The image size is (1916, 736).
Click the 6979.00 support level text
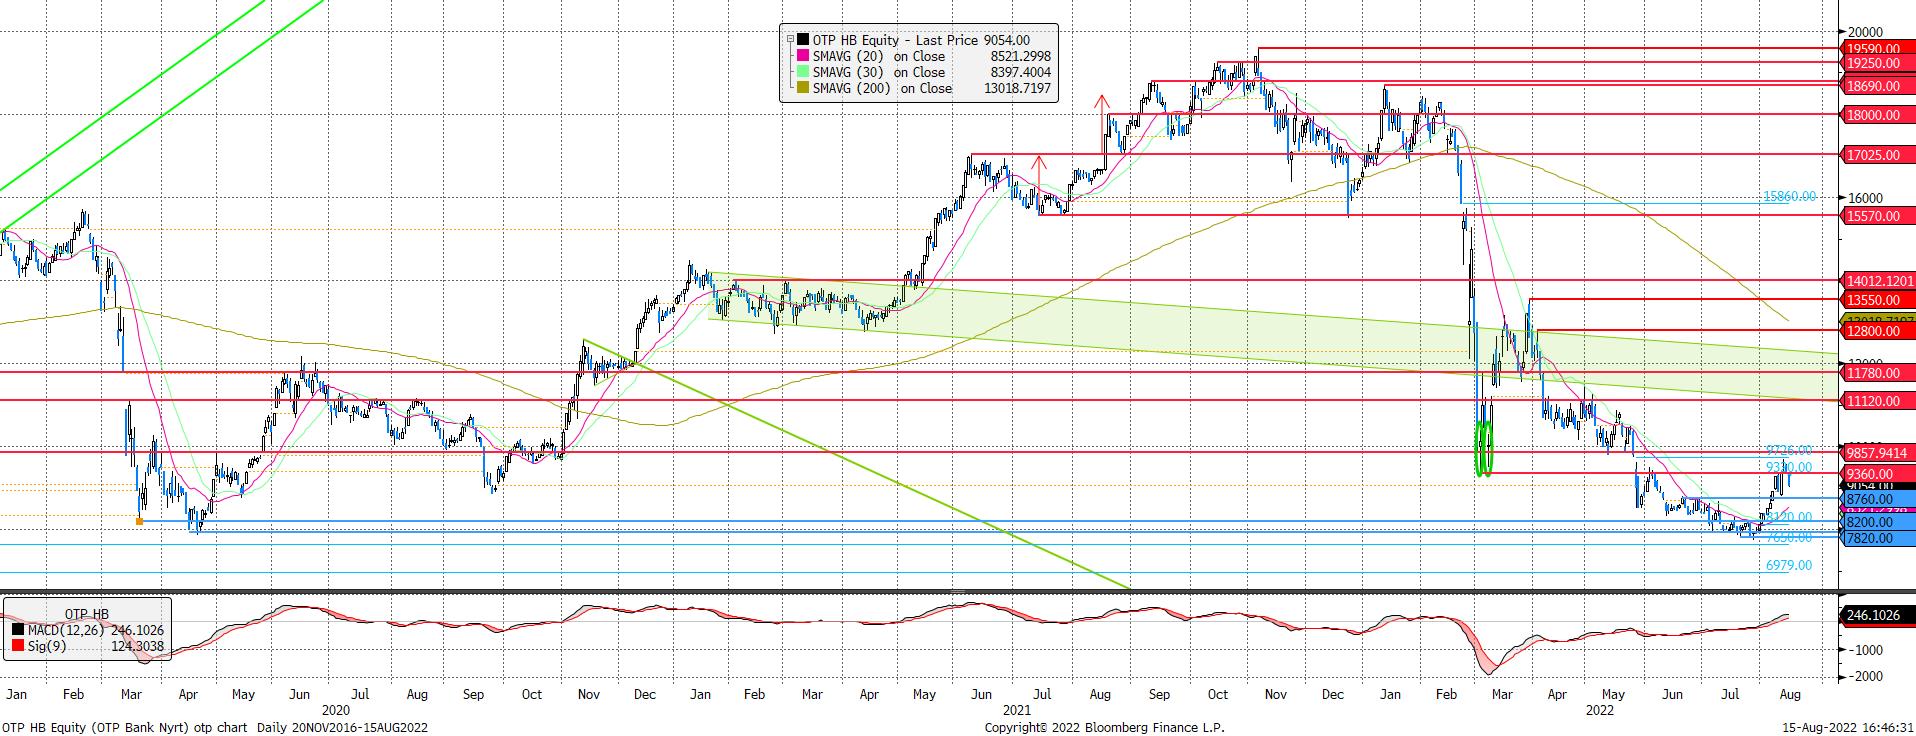(x=1788, y=565)
